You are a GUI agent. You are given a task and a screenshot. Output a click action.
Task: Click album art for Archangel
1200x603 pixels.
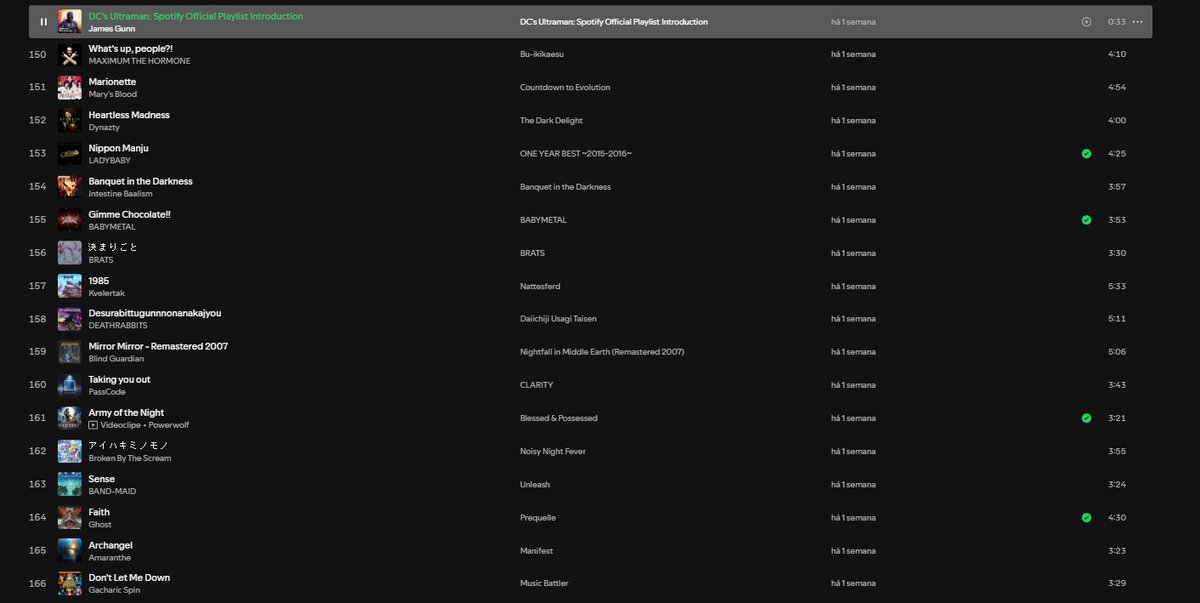coord(70,551)
